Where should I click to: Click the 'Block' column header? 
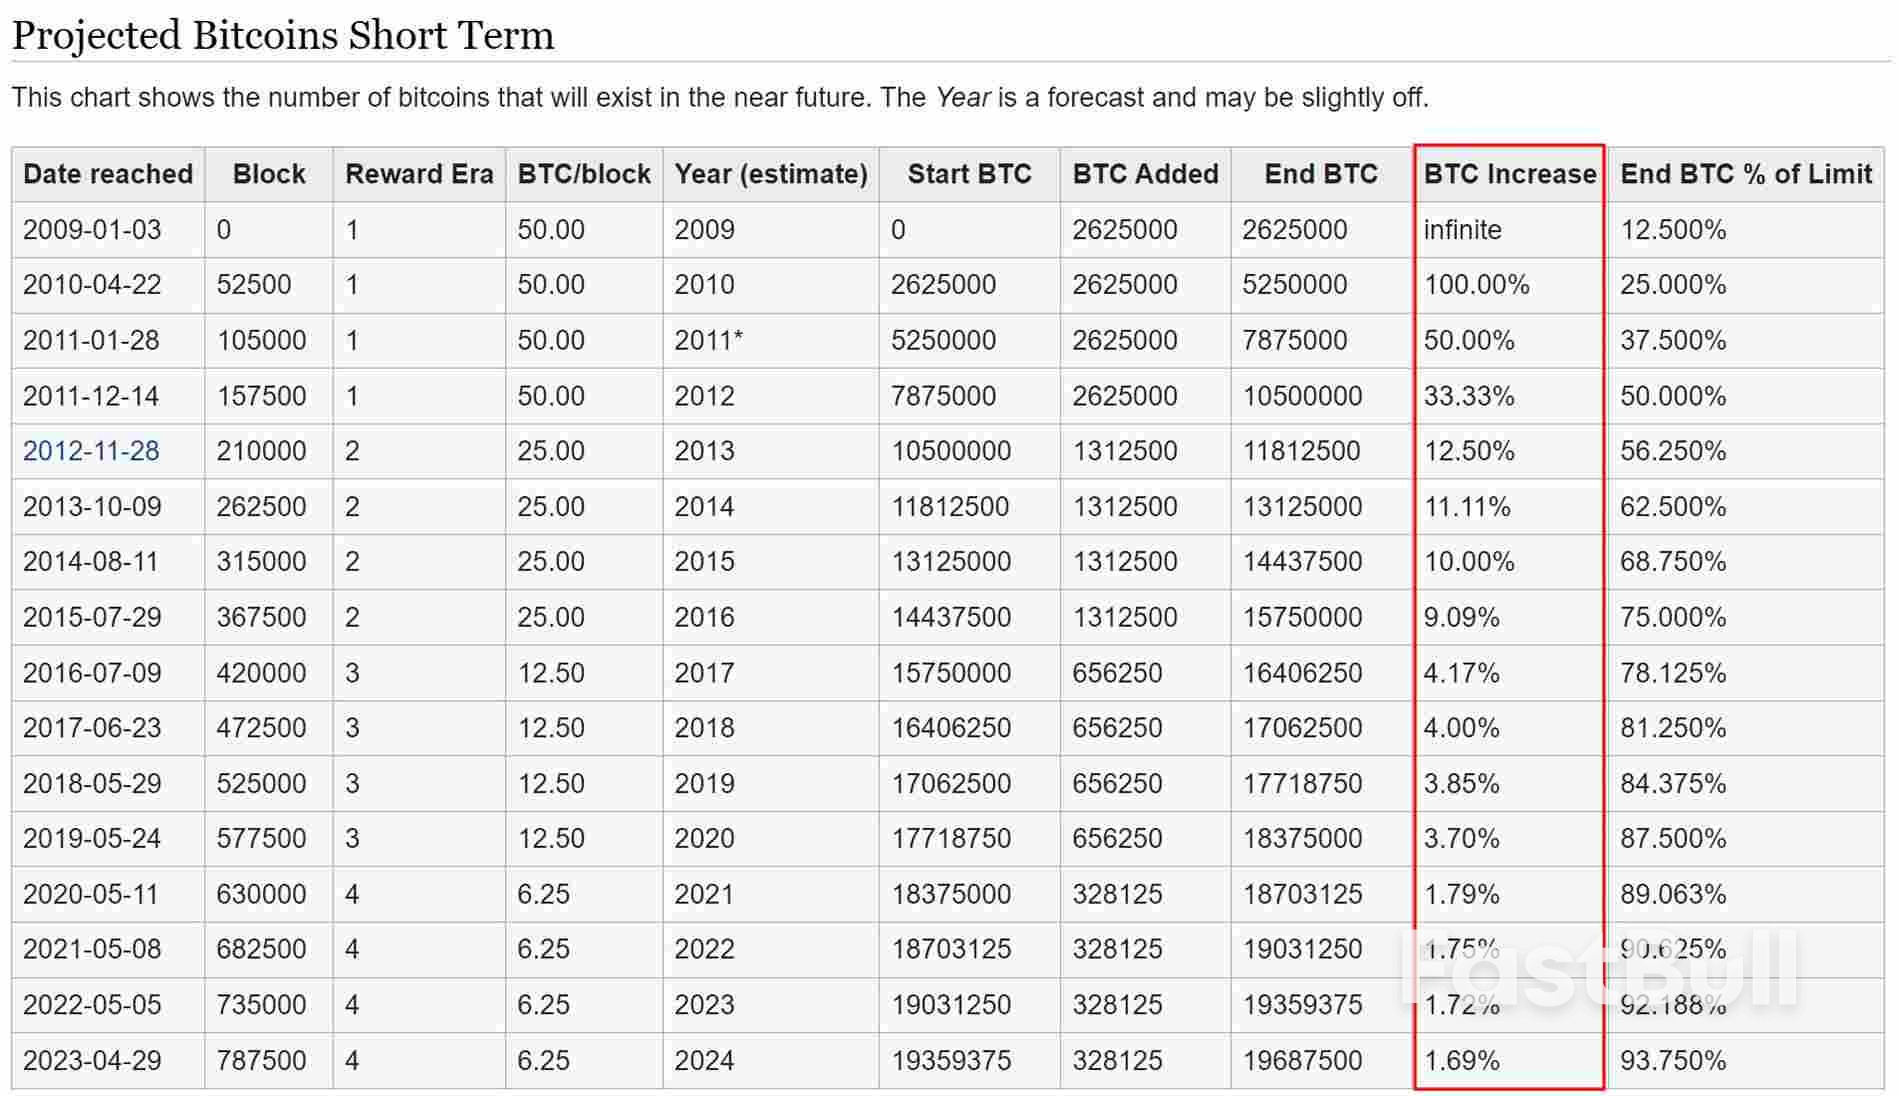(268, 174)
